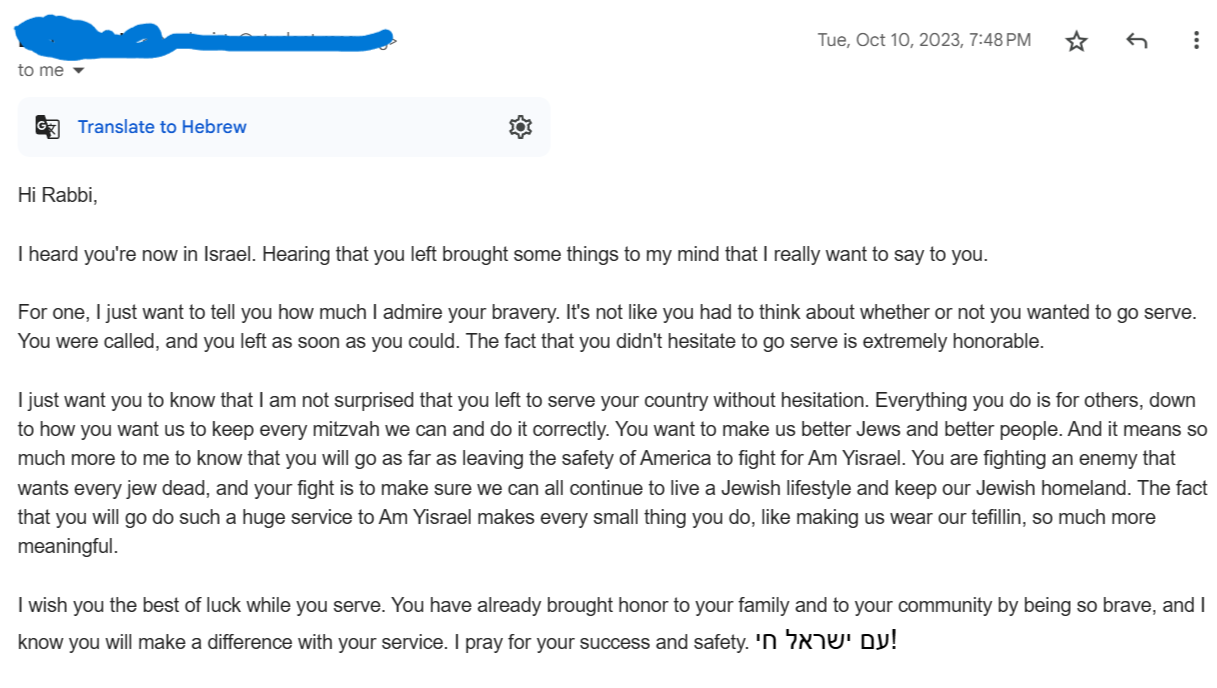This screenshot has height=688, width=1217.
Task: Click the Google Translate icon
Action: click(47, 127)
